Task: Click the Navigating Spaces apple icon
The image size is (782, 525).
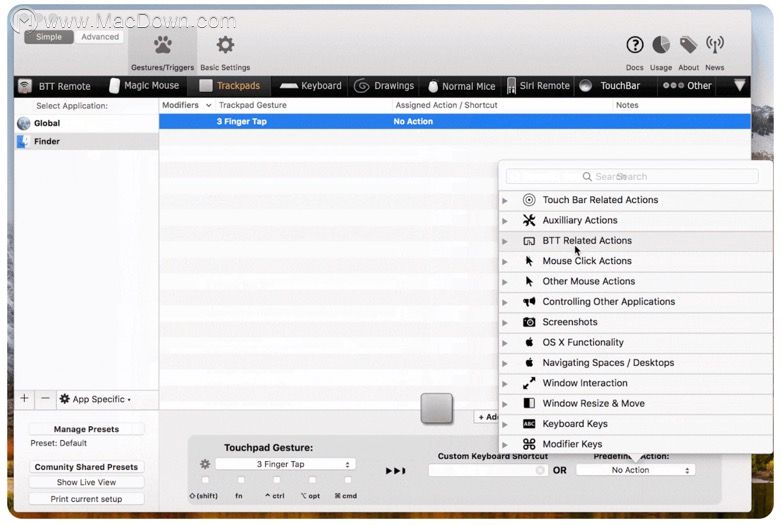Action: pyautogui.click(x=529, y=362)
